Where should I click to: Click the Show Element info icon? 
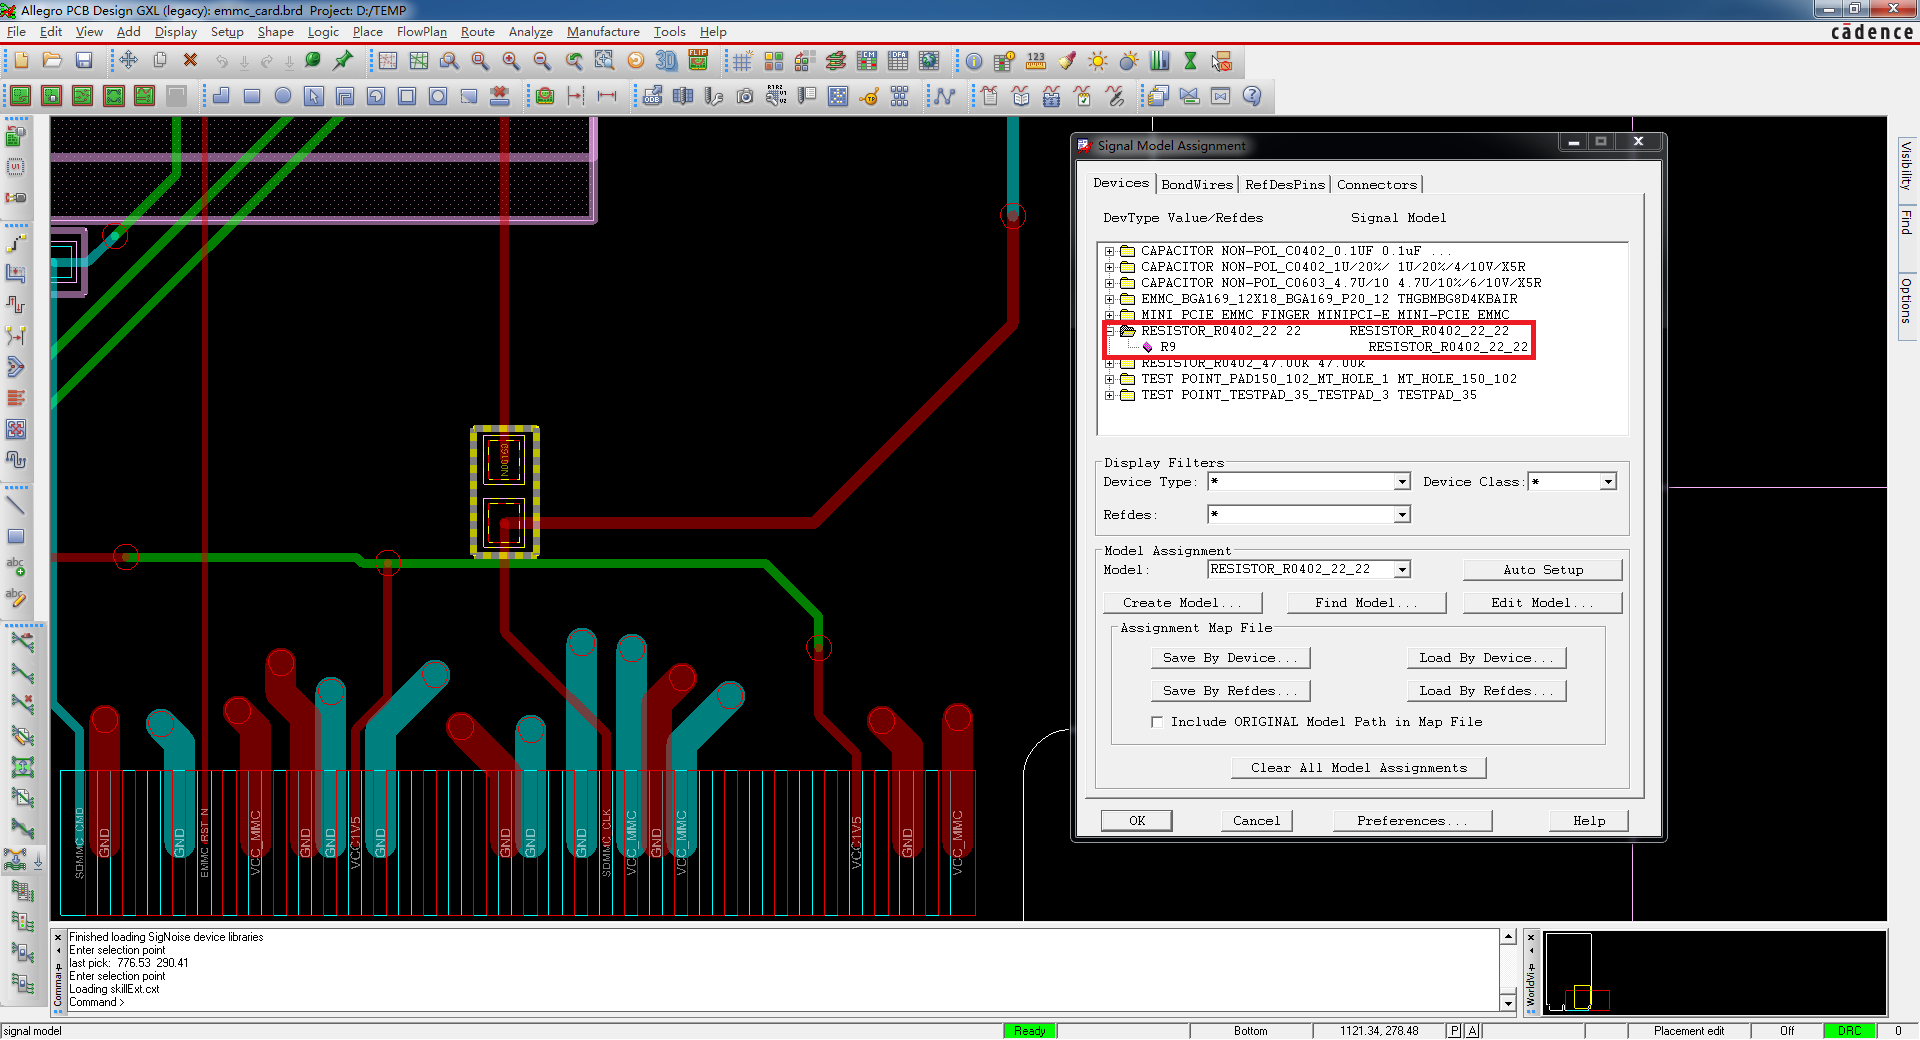pyautogui.click(x=973, y=61)
